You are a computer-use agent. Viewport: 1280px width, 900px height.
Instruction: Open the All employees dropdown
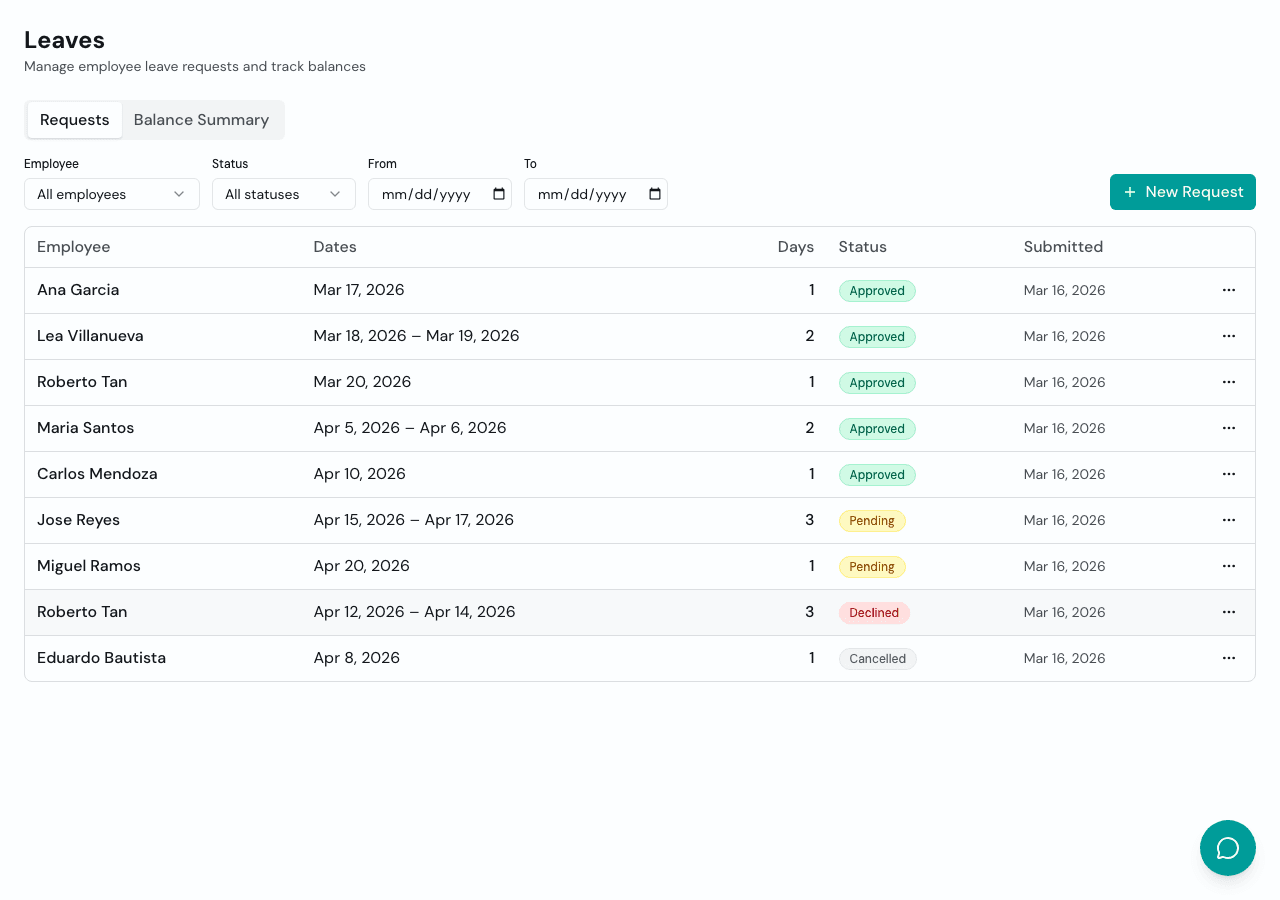(111, 194)
